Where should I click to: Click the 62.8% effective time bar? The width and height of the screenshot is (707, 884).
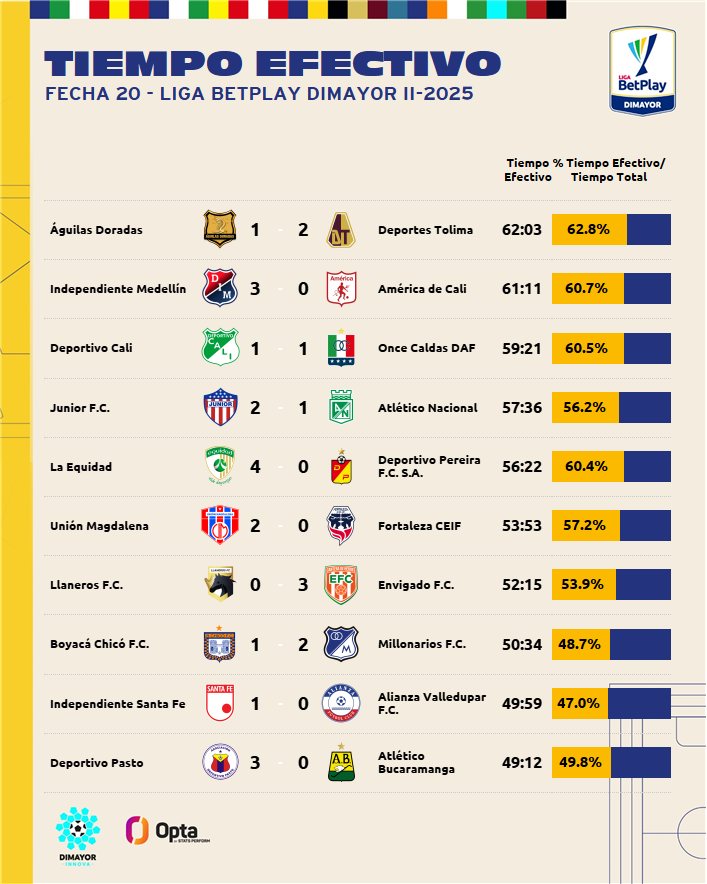[x=611, y=230]
